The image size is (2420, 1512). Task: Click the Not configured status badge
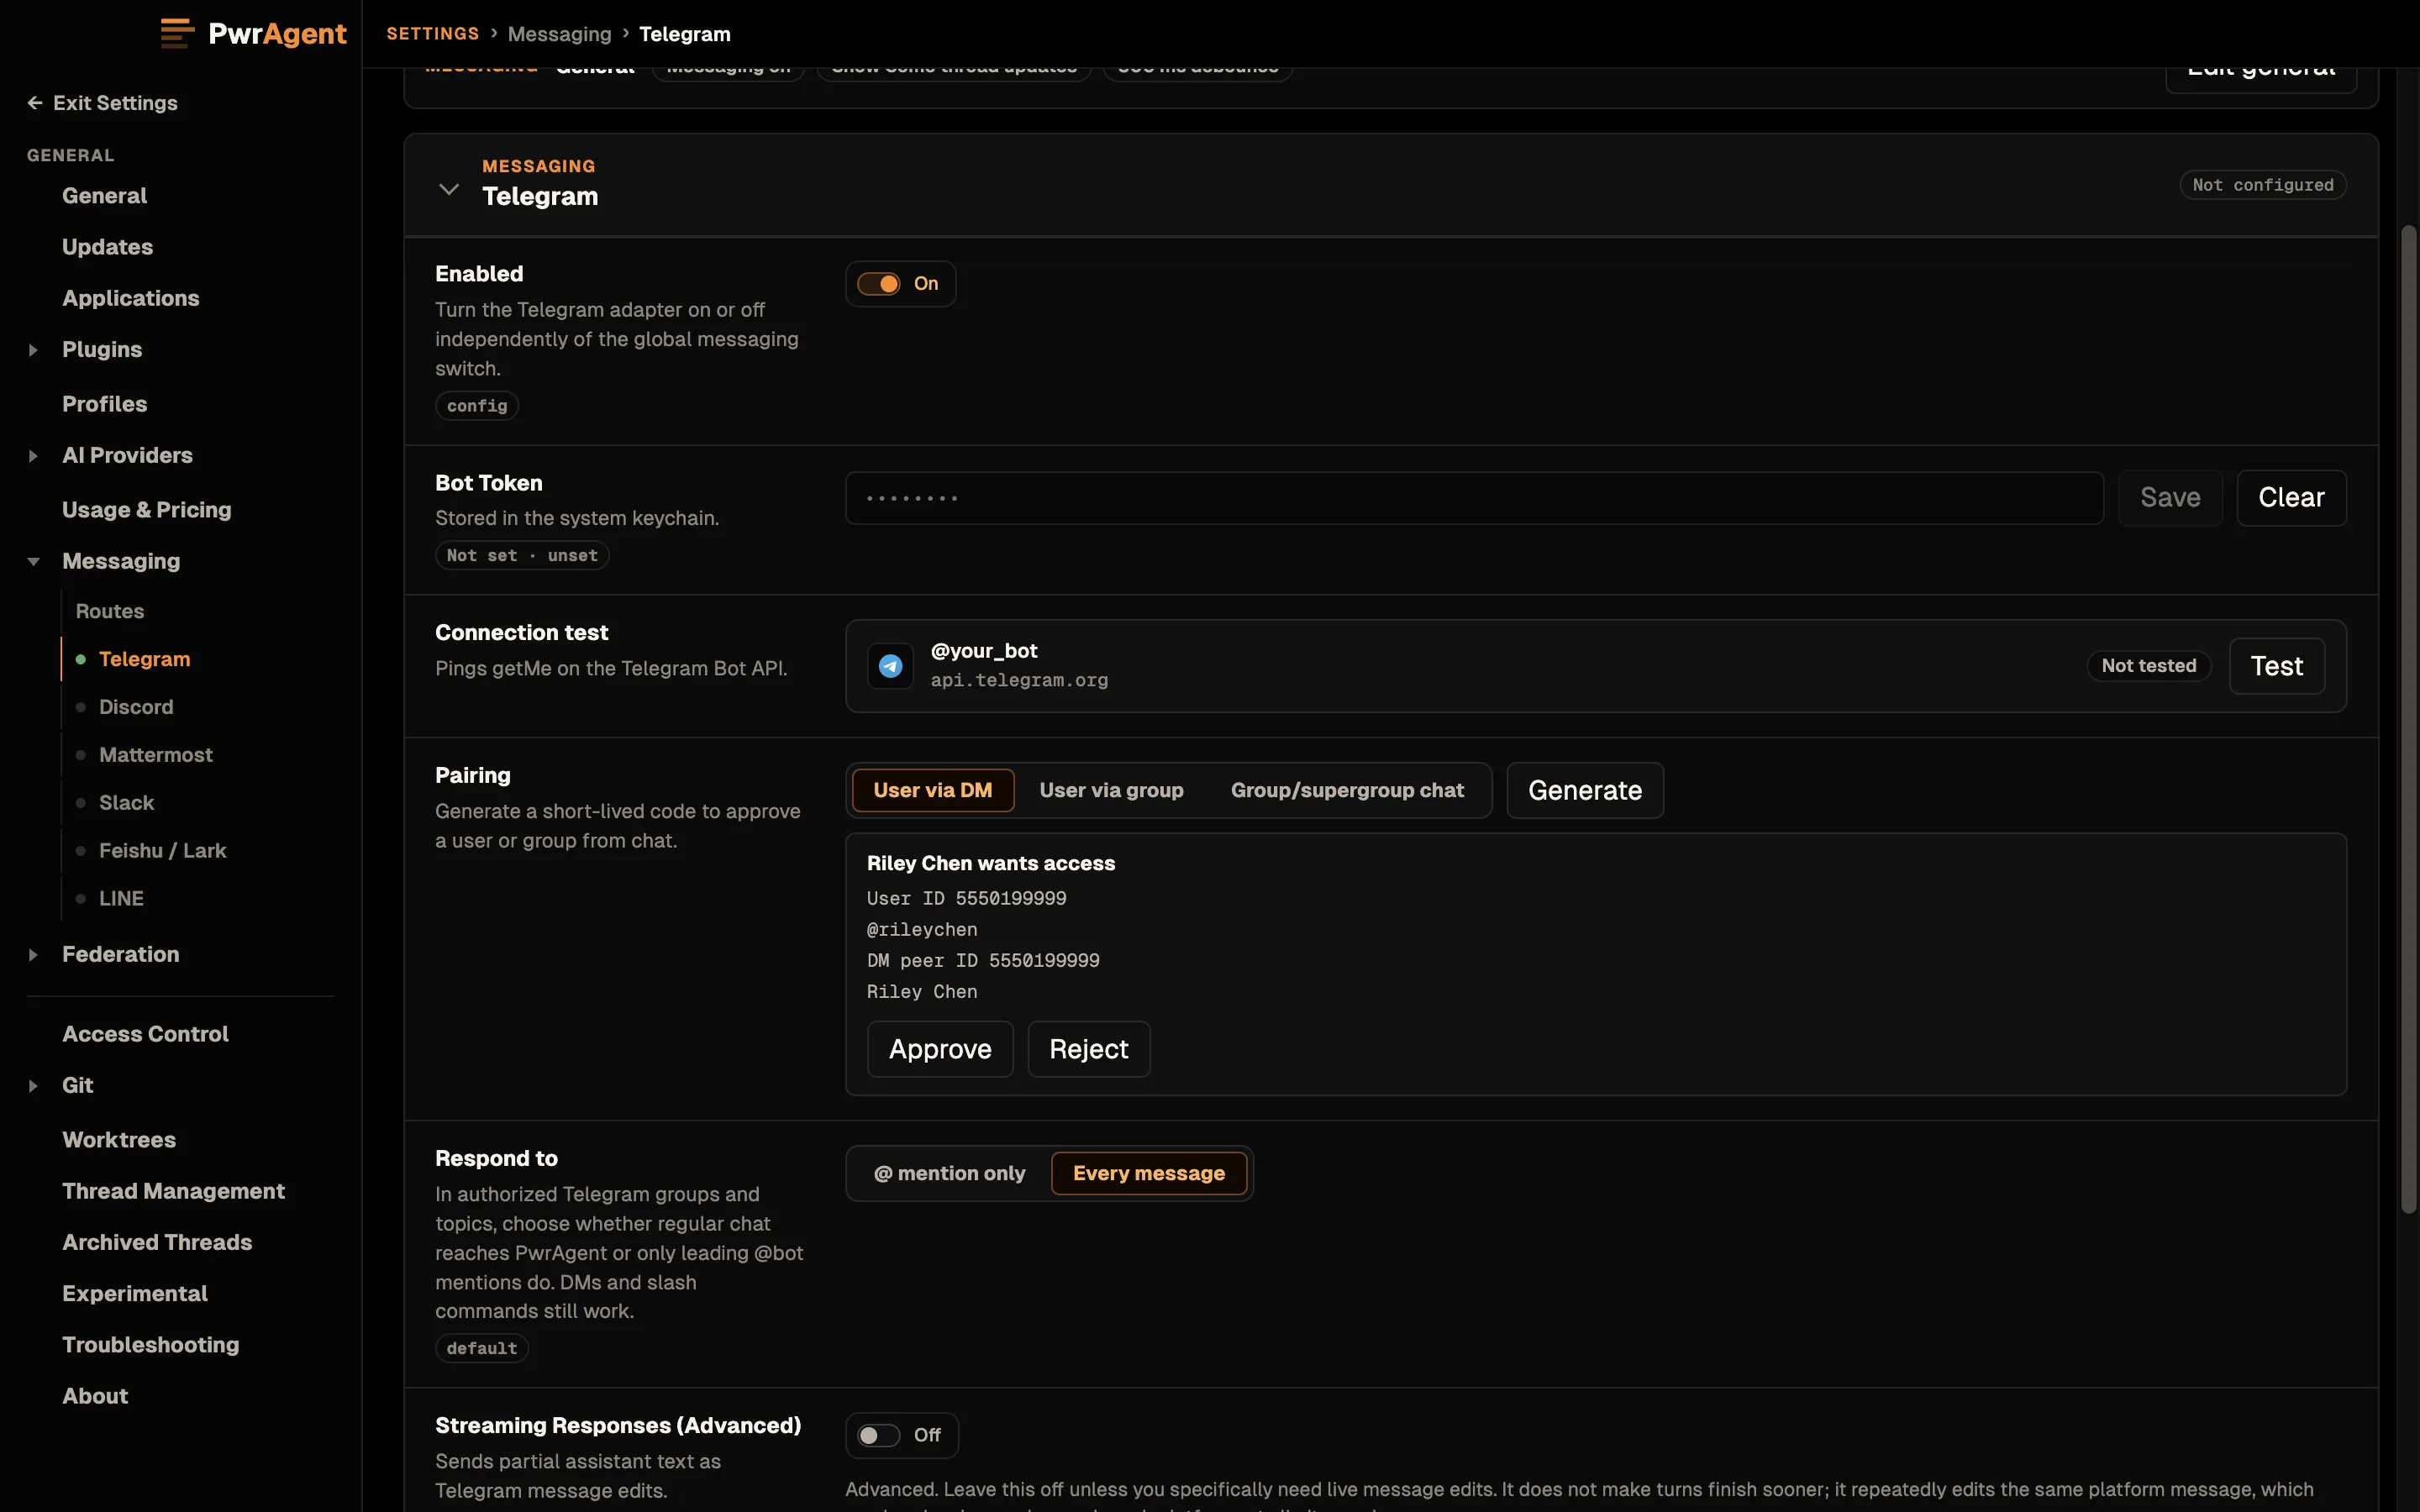2263,185
